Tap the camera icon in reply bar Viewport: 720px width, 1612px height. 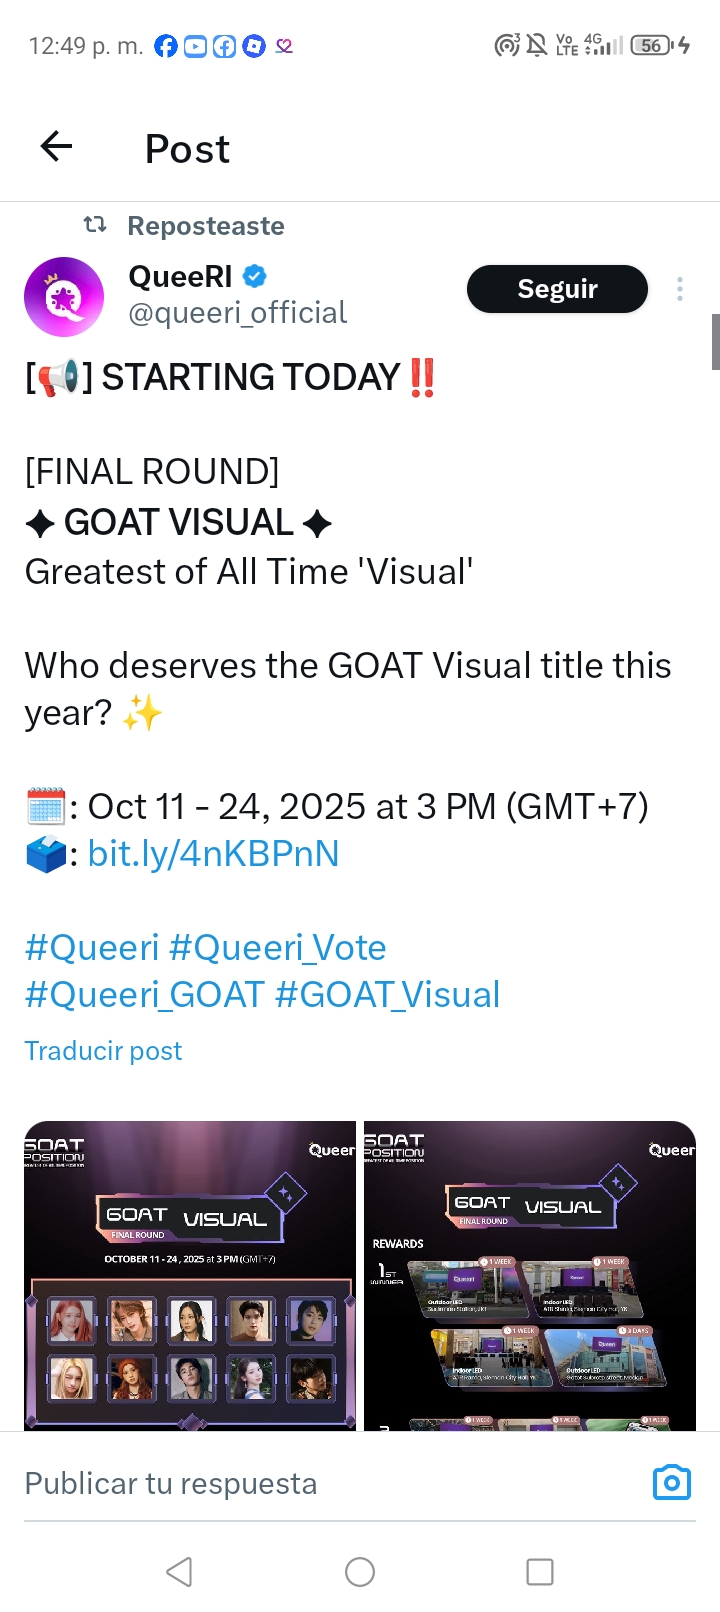[671, 1482]
